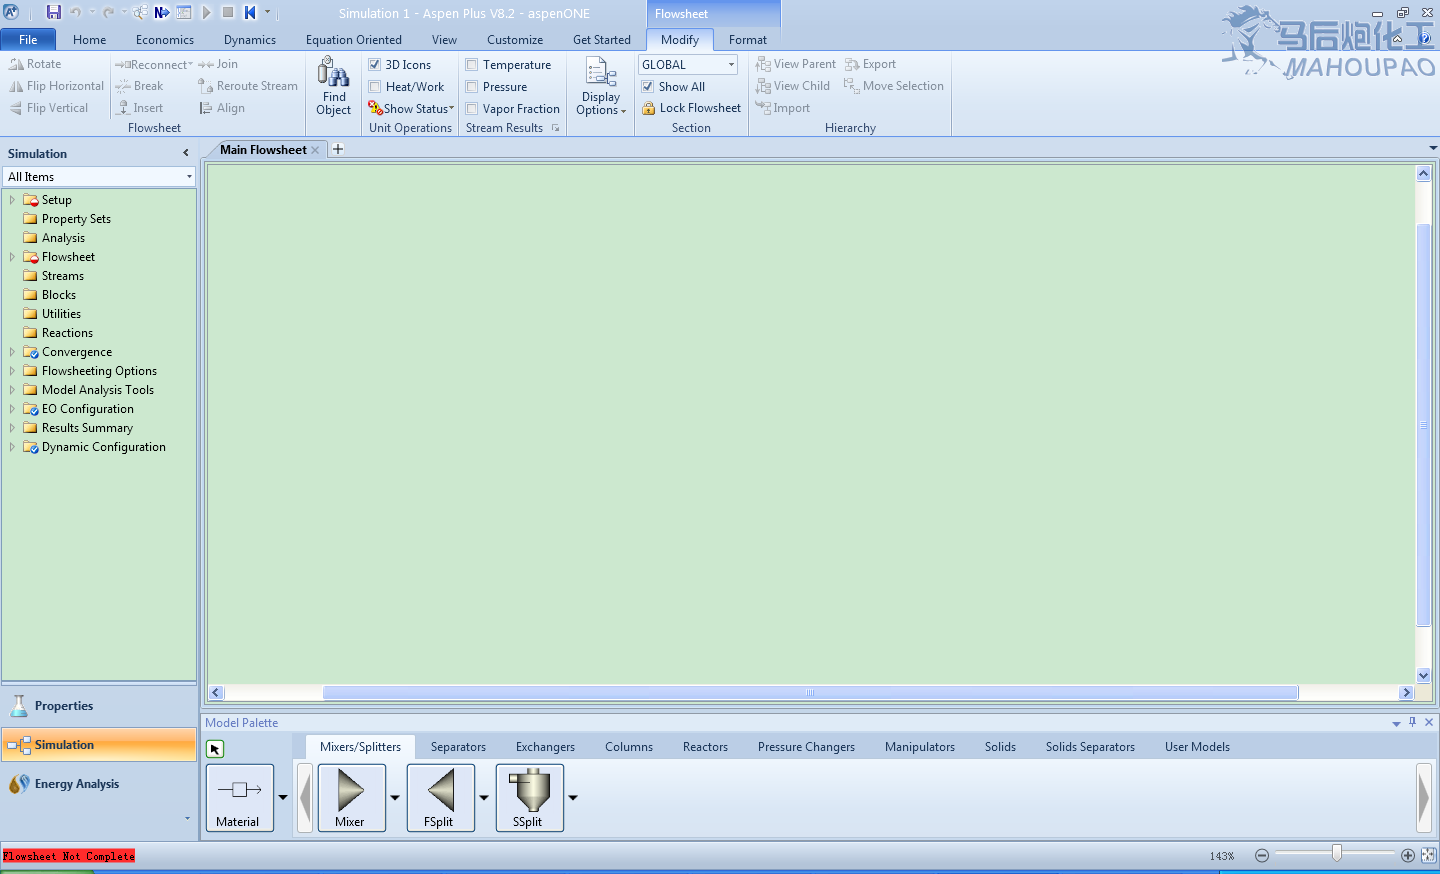This screenshot has width=1440, height=874.
Task: Select the Material stream icon
Action: tap(240, 797)
